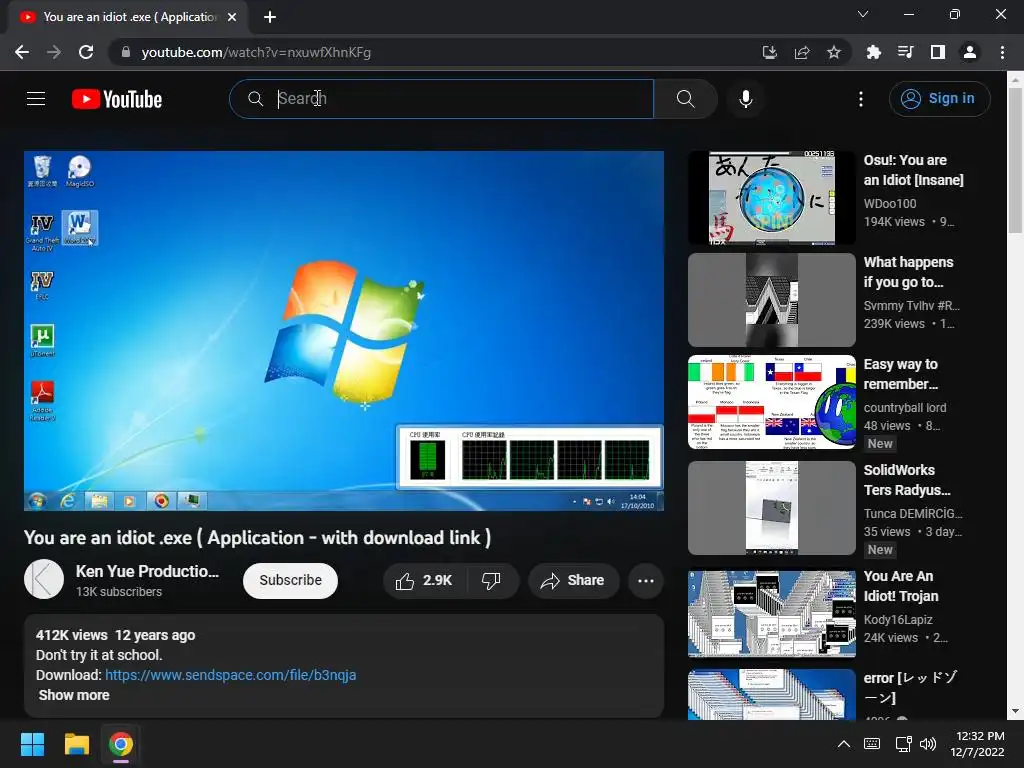Share this video
The height and width of the screenshot is (768, 1024).
pyautogui.click(x=573, y=581)
